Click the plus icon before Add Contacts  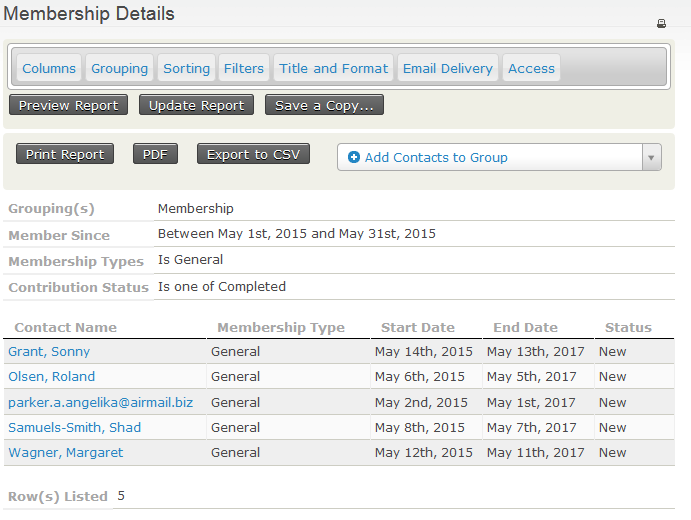(354, 158)
